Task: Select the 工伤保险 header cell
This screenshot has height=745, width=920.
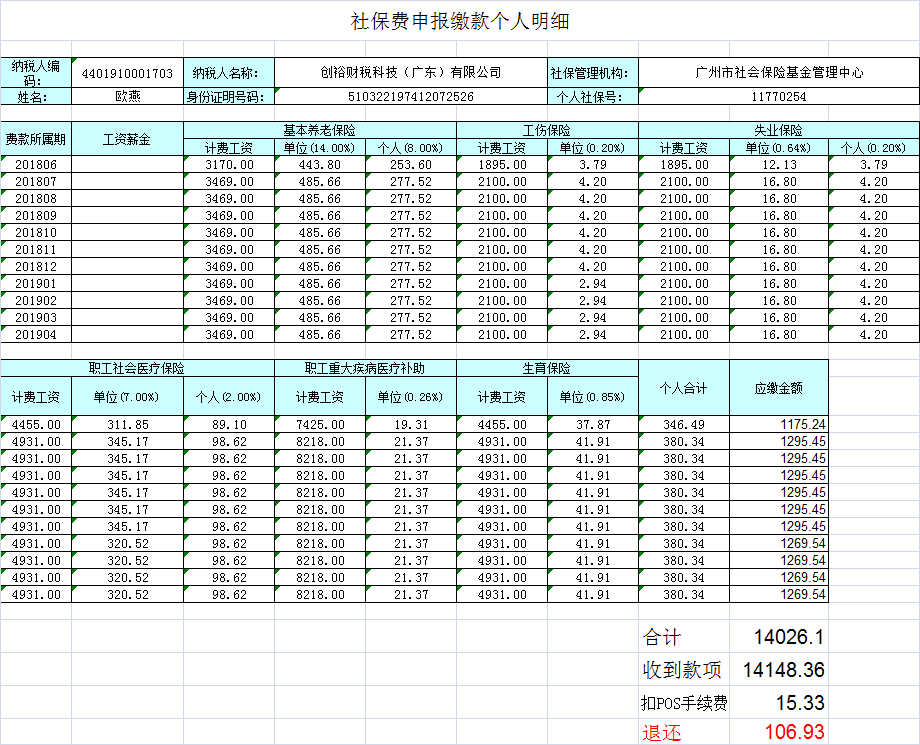Action: pos(547,131)
